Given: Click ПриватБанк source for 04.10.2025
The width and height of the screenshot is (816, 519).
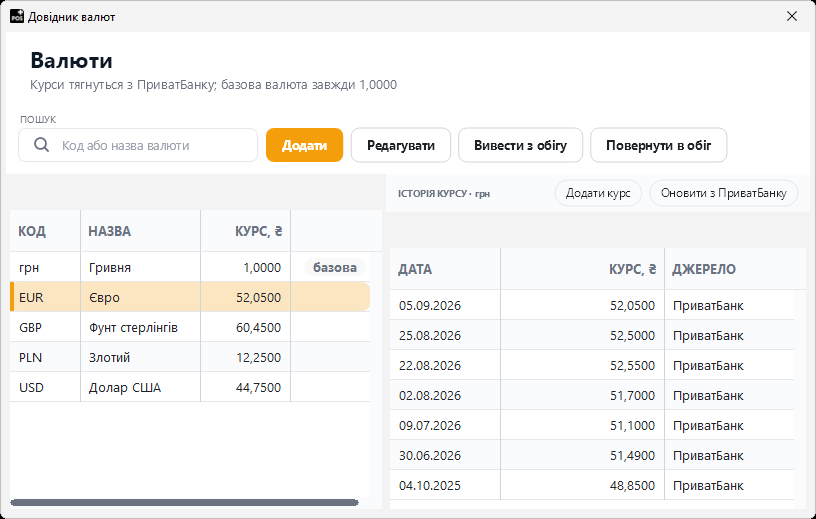Looking at the screenshot, I should [x=708, y=485].
